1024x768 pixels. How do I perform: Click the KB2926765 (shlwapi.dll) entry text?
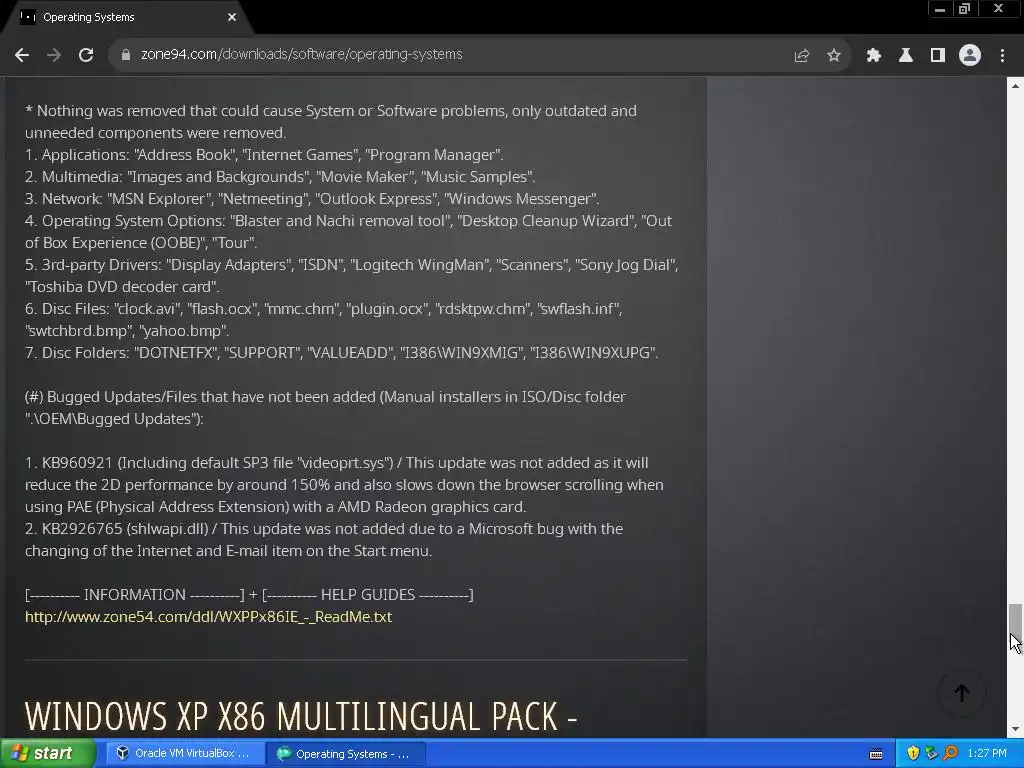324,540
